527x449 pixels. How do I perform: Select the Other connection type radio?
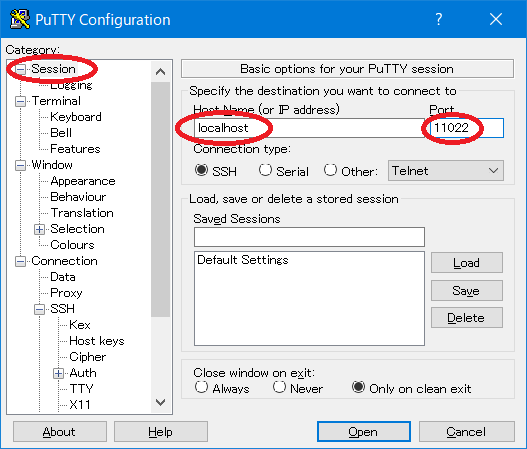(330, 170)
